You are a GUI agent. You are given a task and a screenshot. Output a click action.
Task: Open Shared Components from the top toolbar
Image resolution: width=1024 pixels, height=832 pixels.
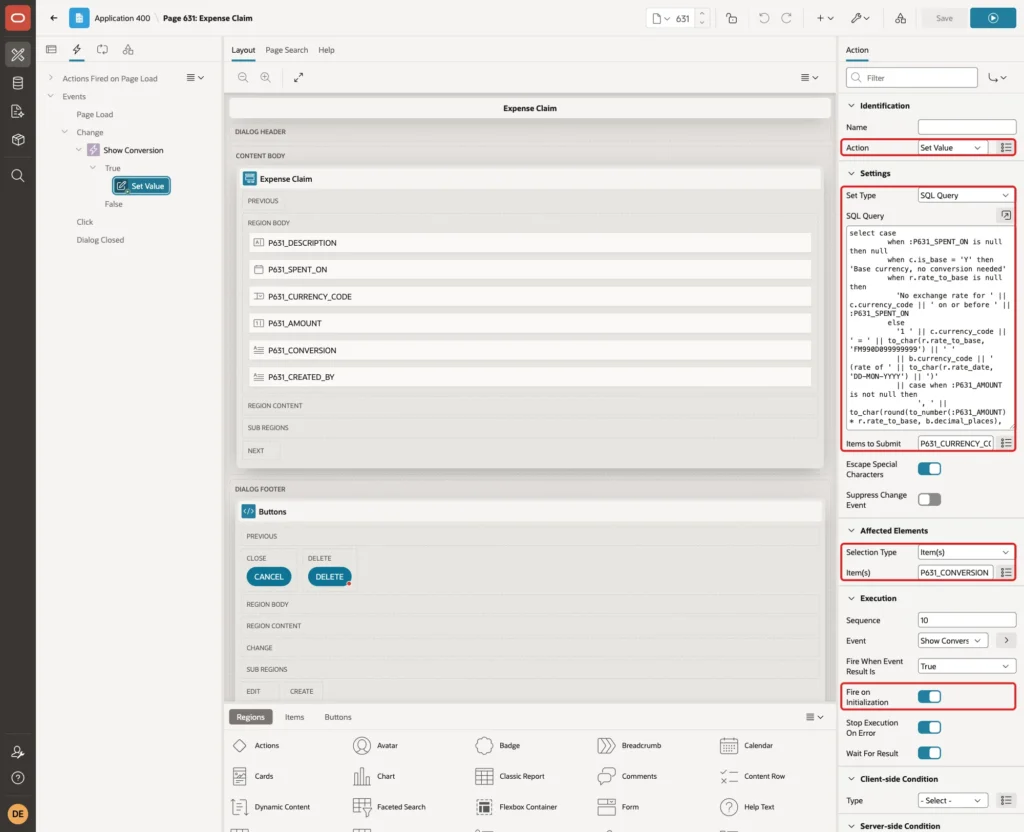click(901, 18)
